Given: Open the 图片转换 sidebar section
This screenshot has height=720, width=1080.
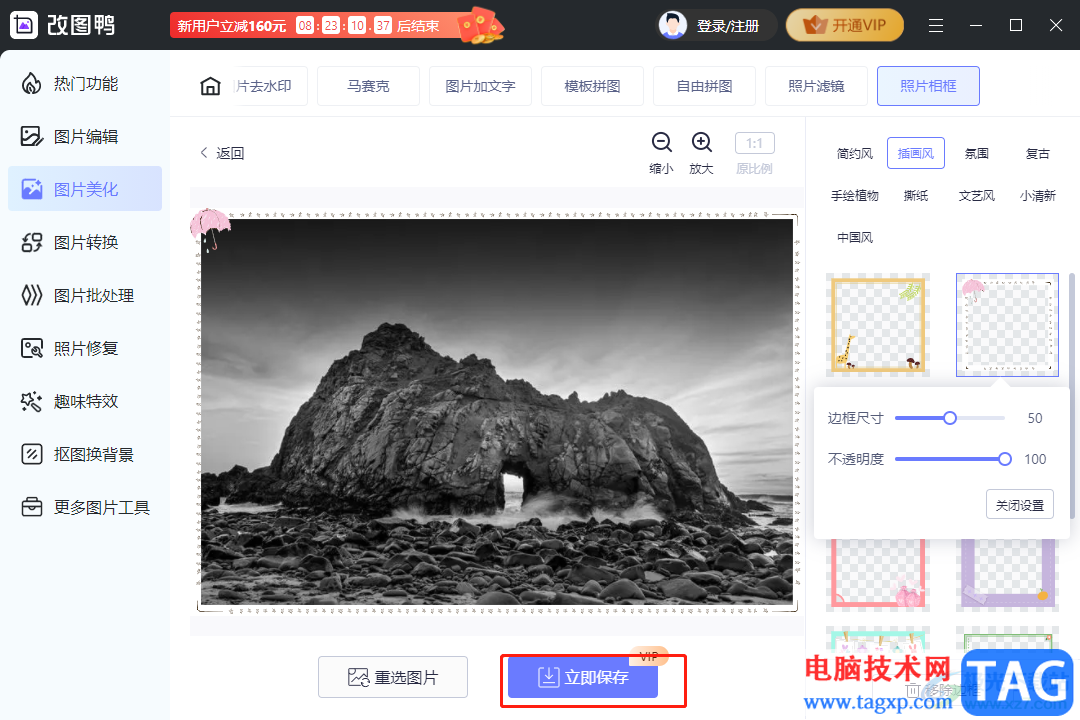Looking at the screenshot, I should (x=85, y=243).
